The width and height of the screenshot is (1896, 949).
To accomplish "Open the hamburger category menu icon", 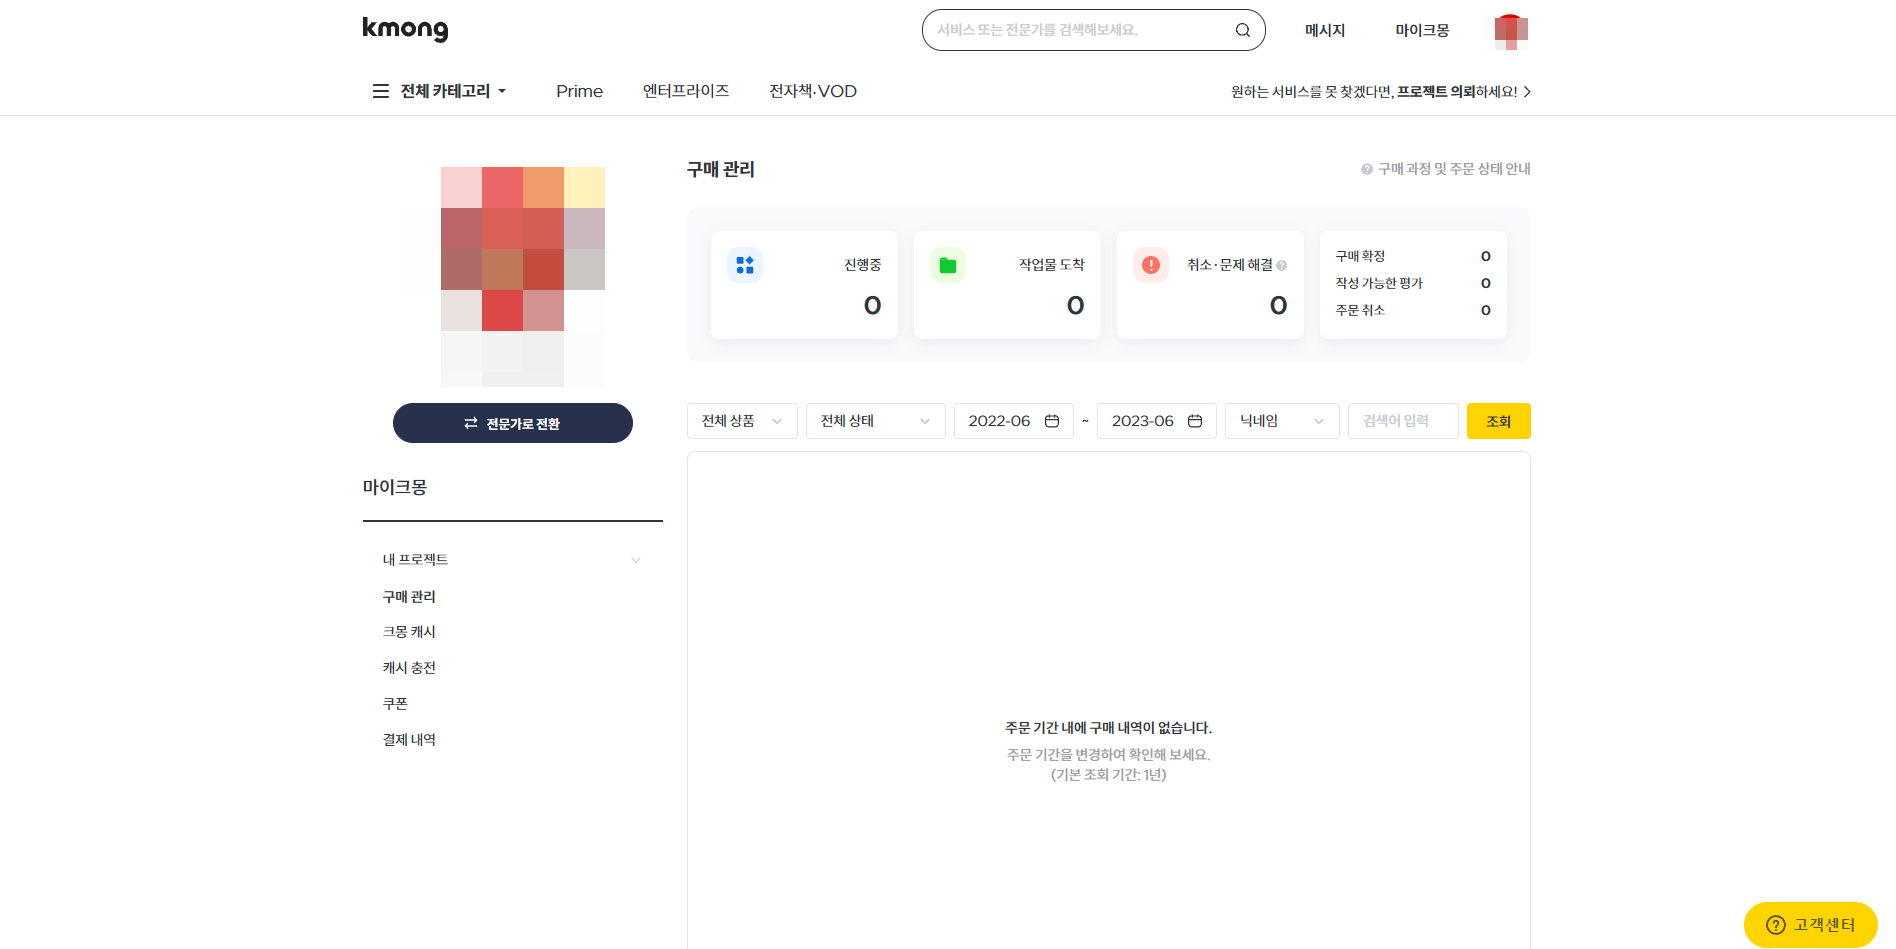I will click(380, 90).
